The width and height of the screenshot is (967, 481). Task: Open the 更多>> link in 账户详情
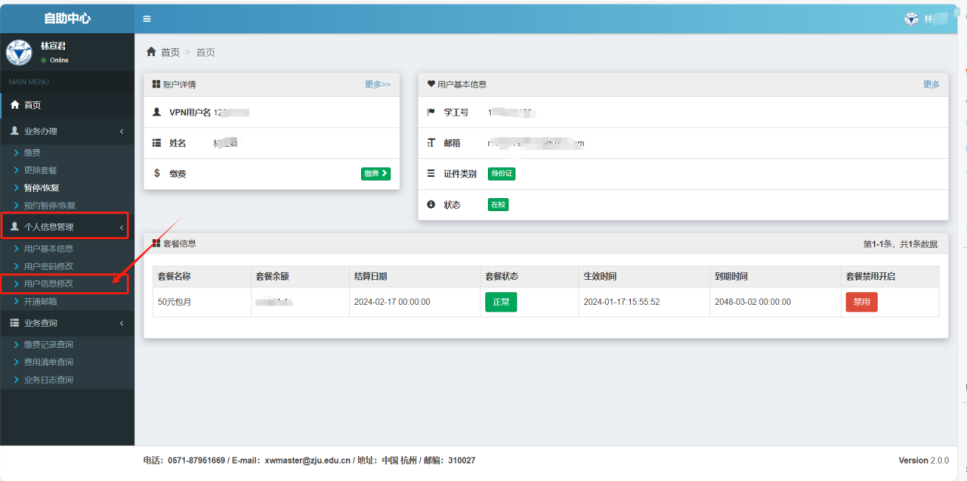pos(377,85)
